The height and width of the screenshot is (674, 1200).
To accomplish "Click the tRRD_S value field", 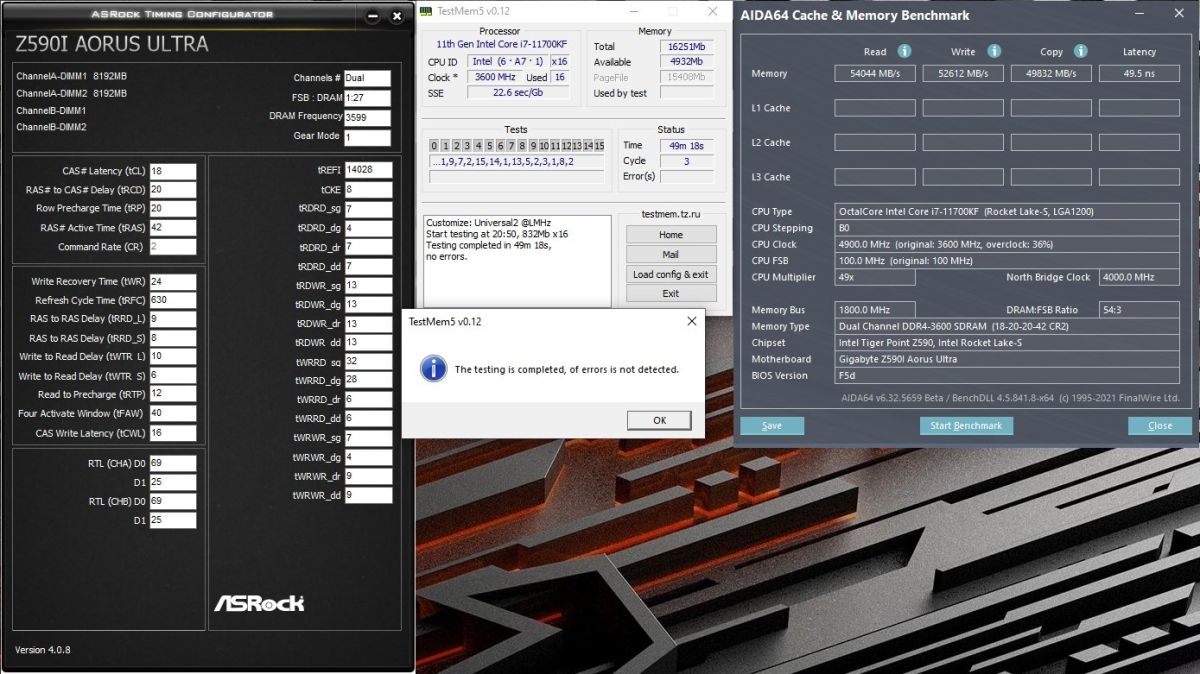I will click(172, 338).
